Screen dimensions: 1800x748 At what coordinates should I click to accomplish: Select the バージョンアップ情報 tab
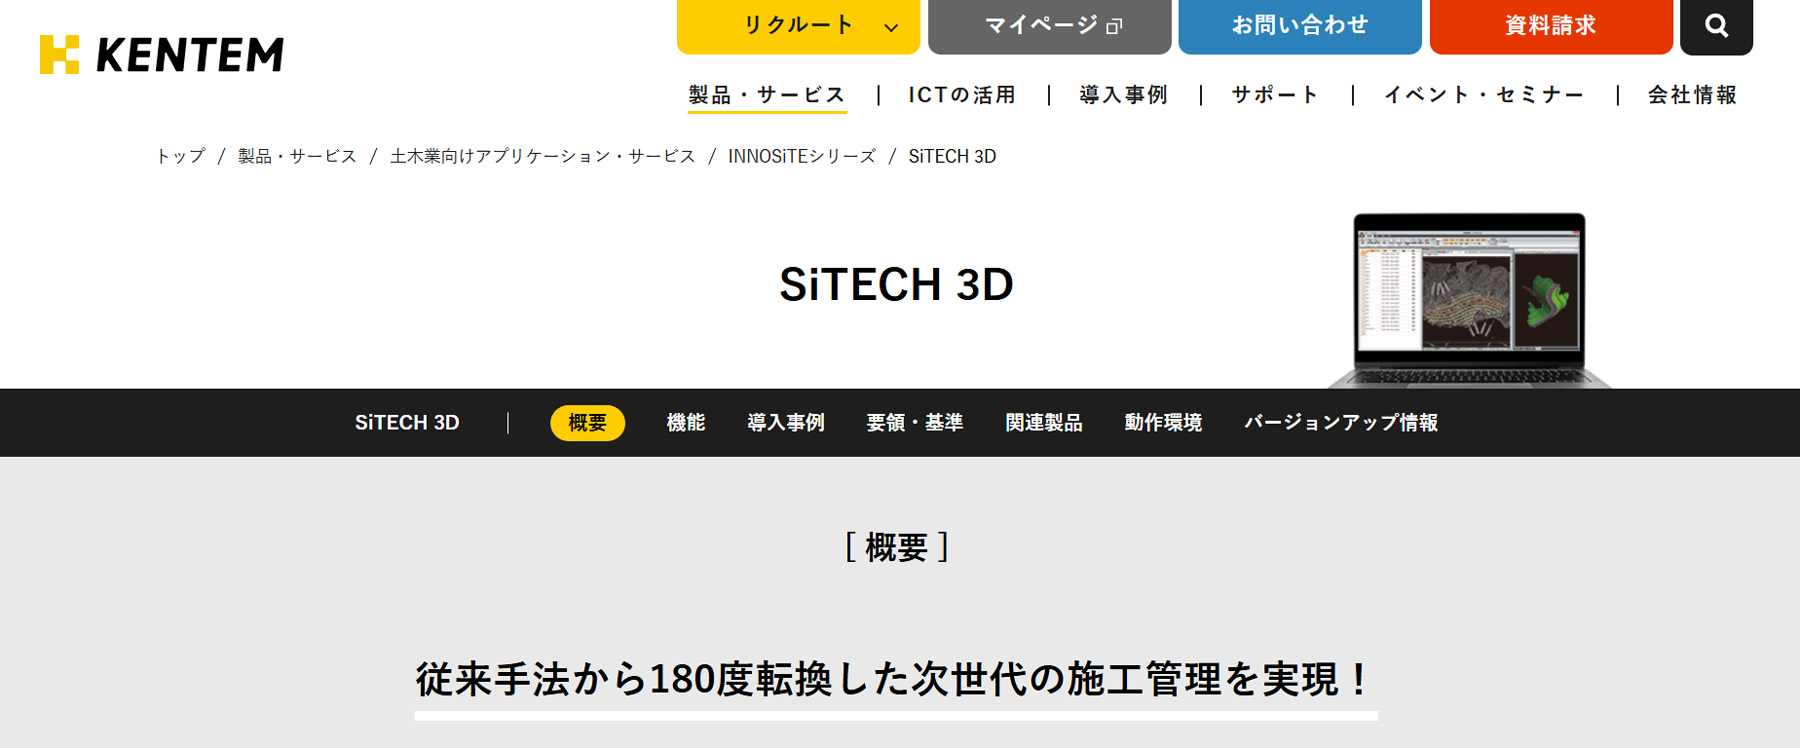click(1341, 423)
